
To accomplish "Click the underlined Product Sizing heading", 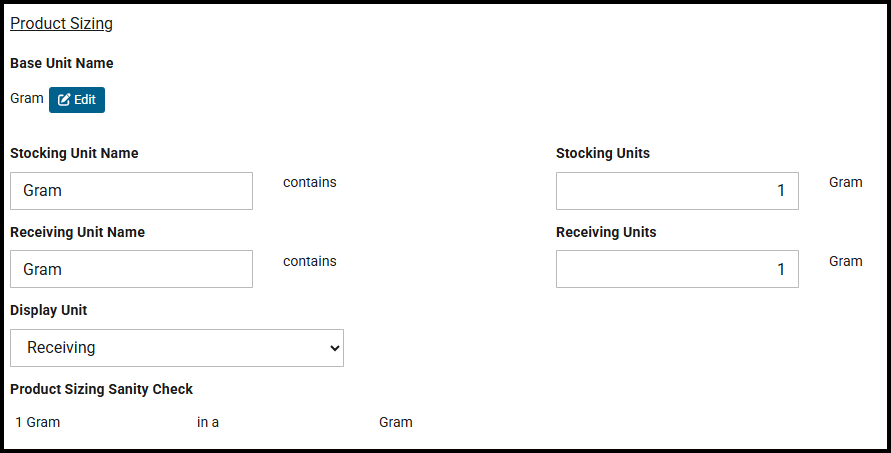I will point(61,23).
